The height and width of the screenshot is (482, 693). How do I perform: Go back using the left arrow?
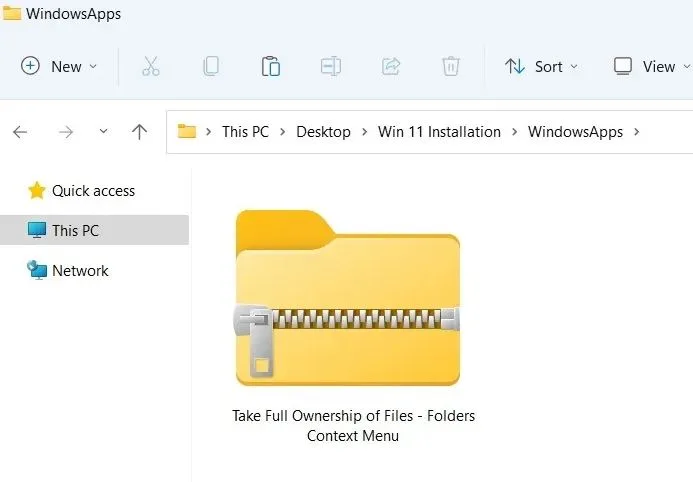click(20, 132)
